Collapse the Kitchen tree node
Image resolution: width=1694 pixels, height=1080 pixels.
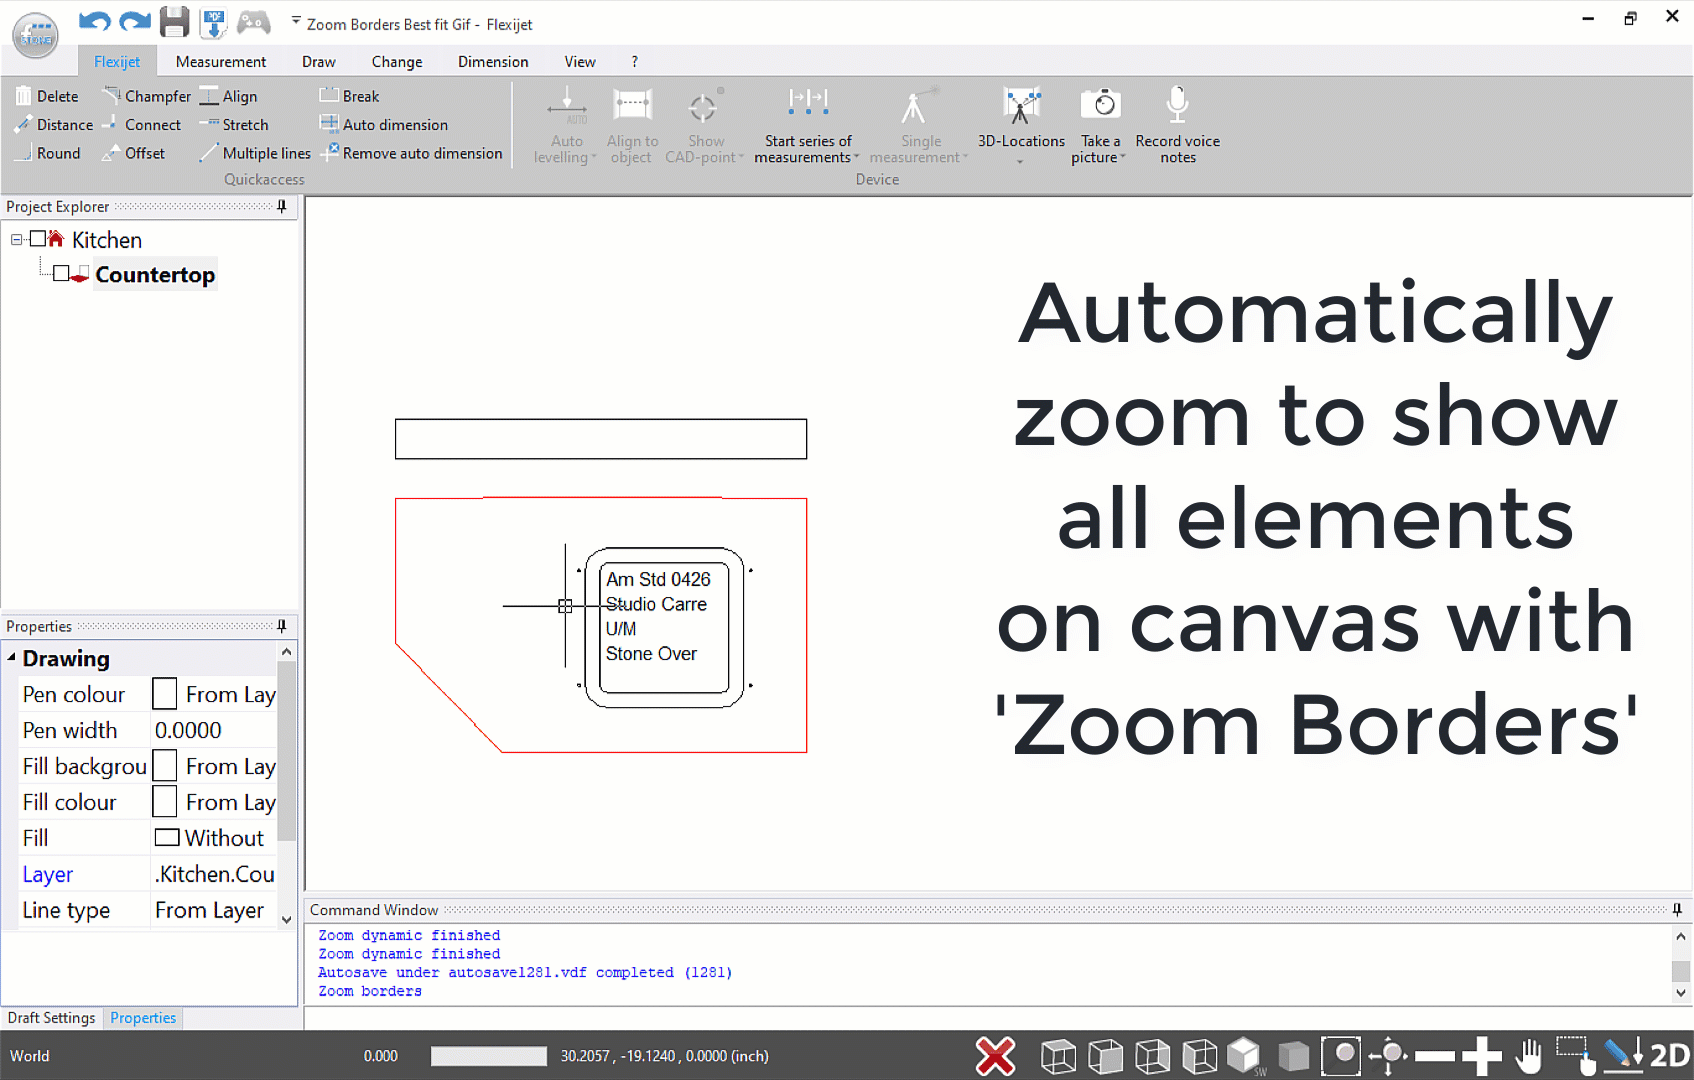coord(14,239)
